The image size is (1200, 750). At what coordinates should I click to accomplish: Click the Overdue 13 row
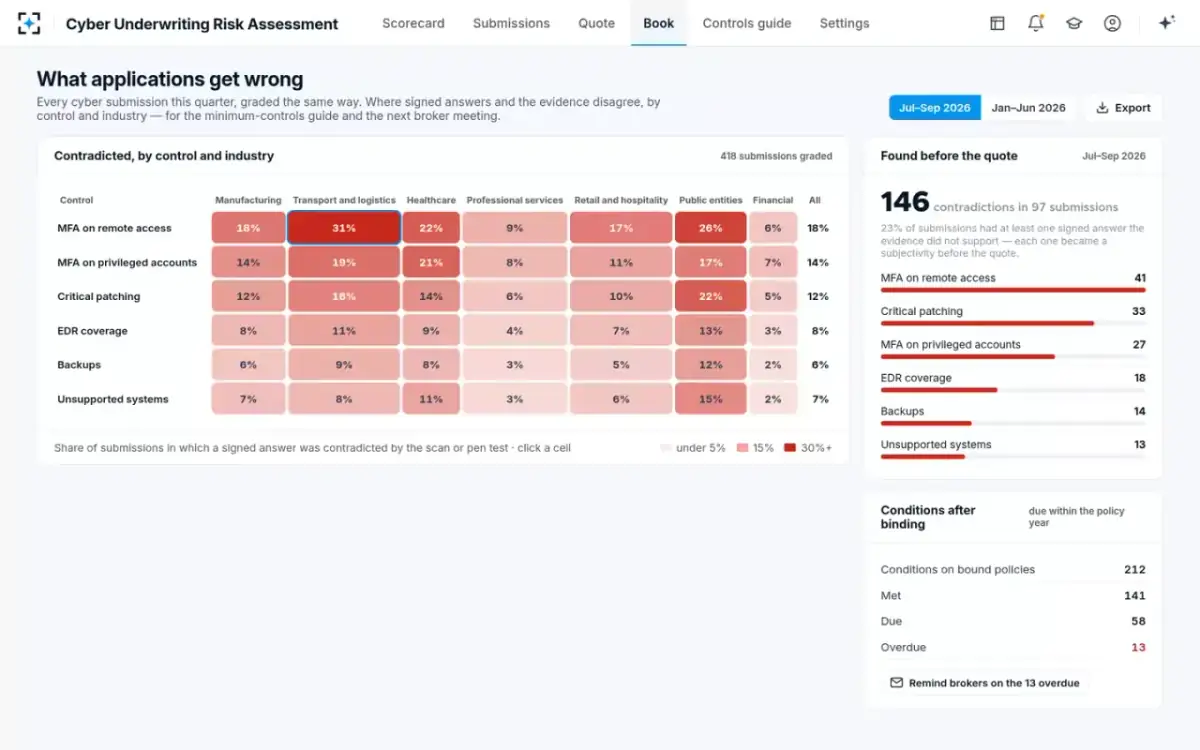(x=1013, y=647)
